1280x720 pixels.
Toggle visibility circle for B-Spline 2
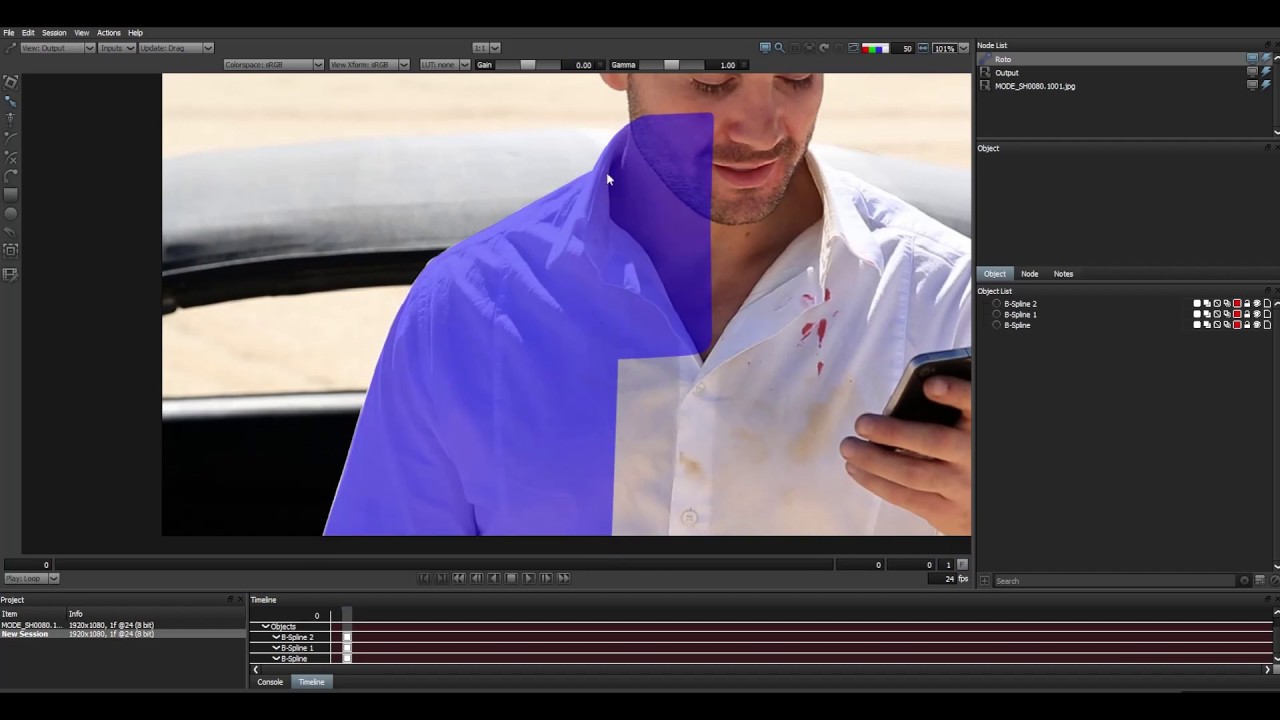click(x=996, y=304)
